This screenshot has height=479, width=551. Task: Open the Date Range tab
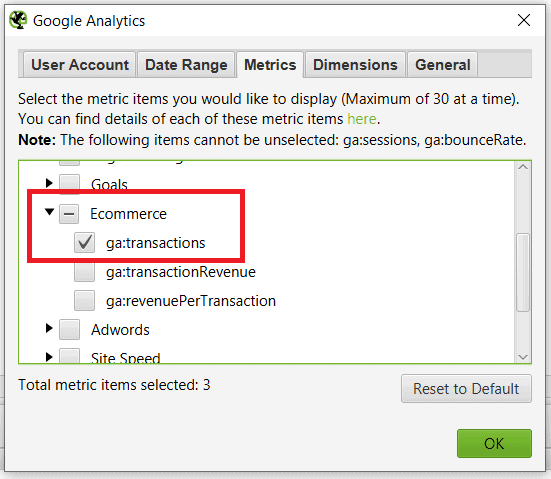pyautogui.click(x=186, y=65)
